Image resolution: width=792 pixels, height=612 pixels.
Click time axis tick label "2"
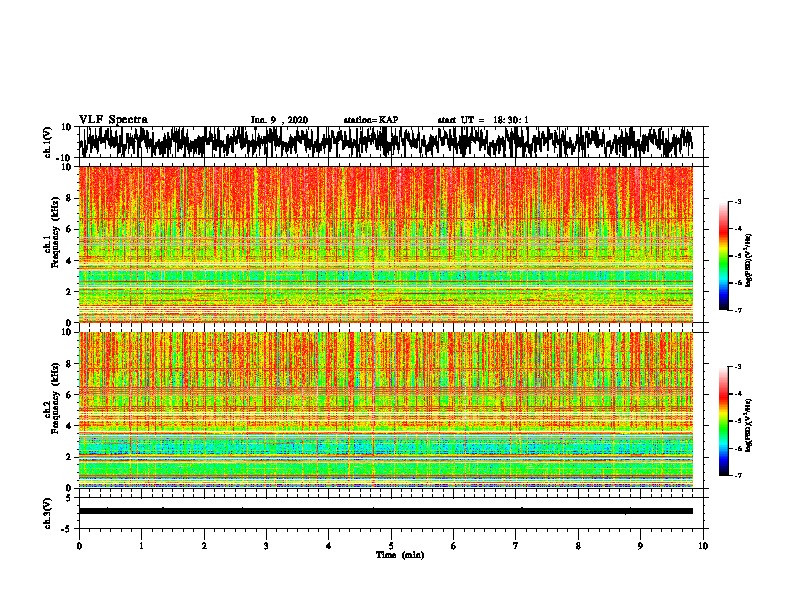204,546
